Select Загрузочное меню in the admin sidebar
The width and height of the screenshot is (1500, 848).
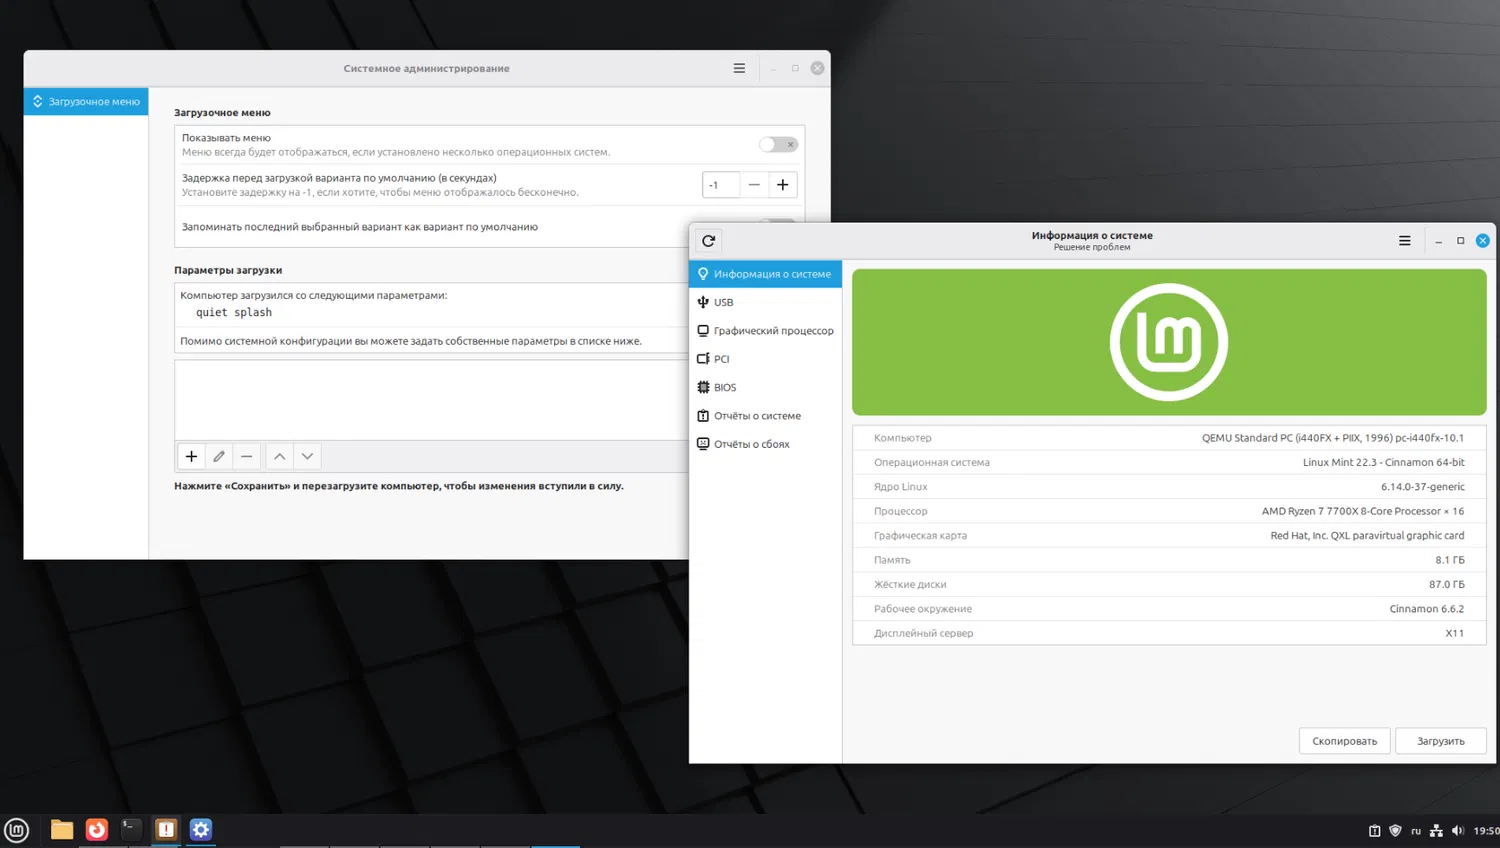[86, 101]
